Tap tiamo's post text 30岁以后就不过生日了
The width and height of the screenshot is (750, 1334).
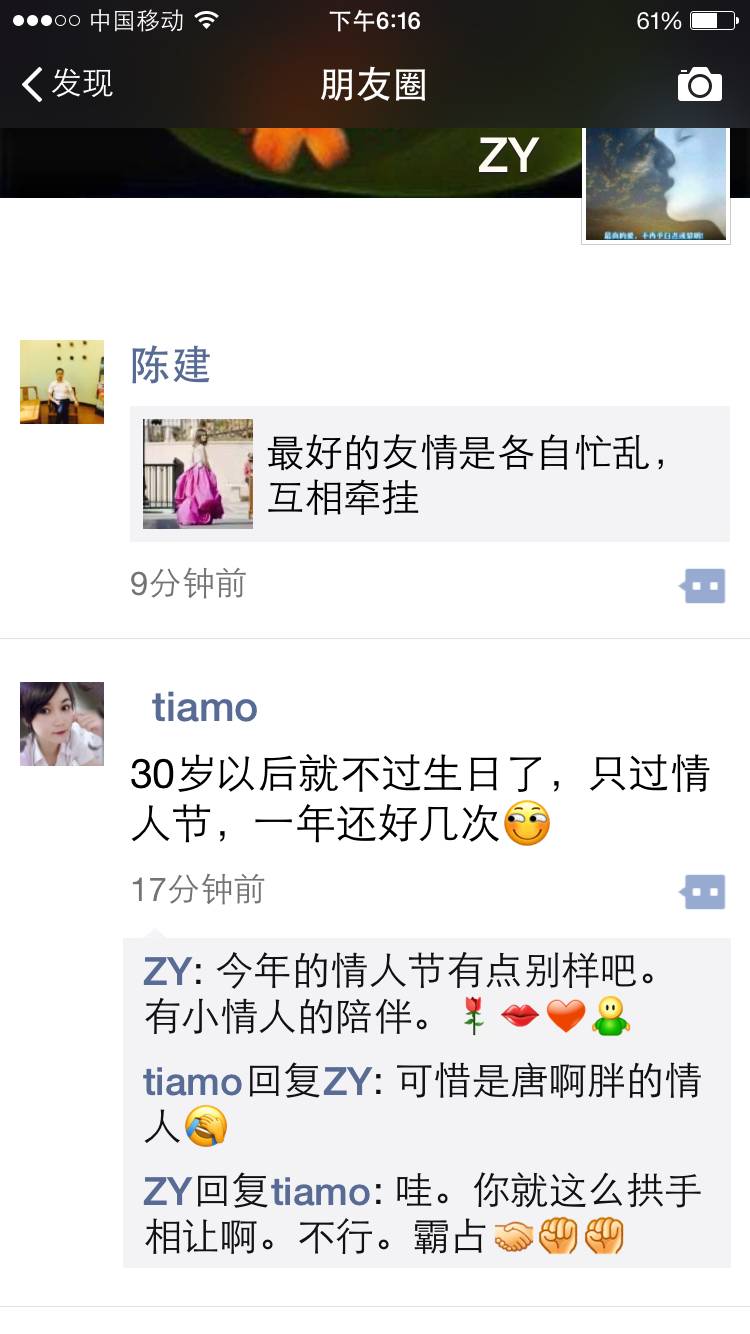[421, 800]
